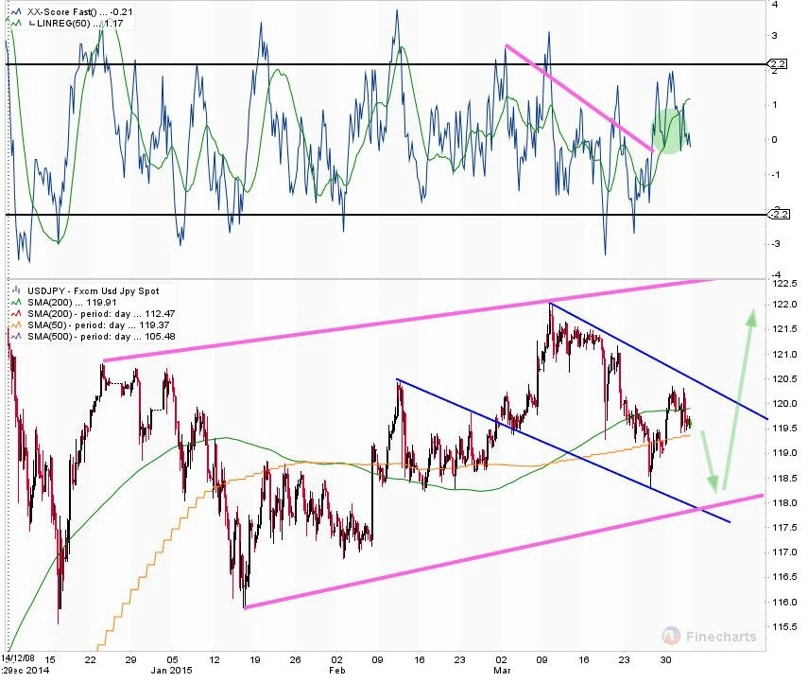Click the green upward projection arrow
808x683 pixels.
click(738, 399)
